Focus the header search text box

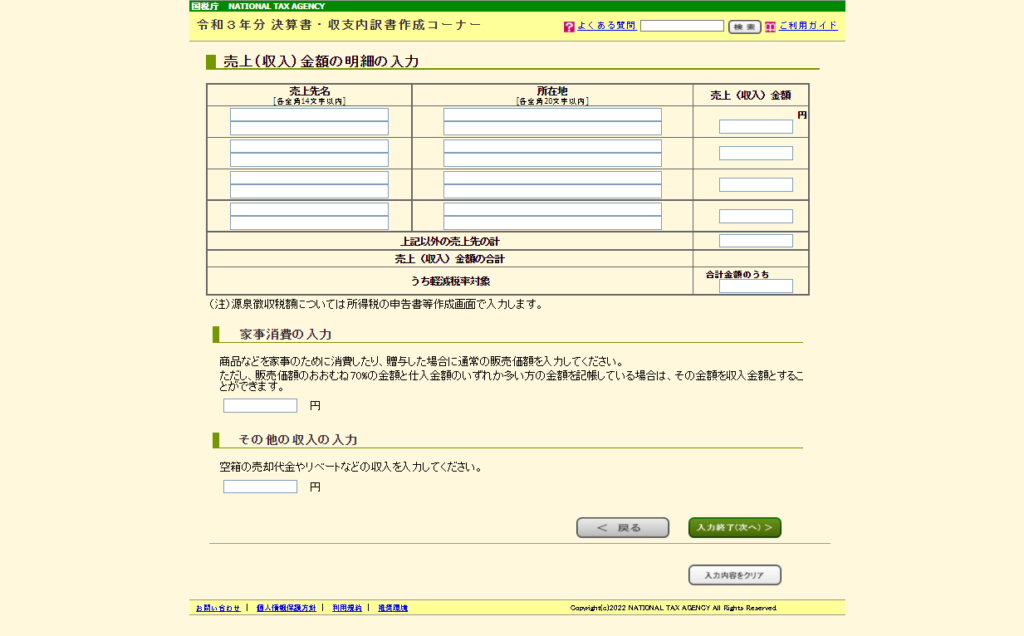point(682,26)
